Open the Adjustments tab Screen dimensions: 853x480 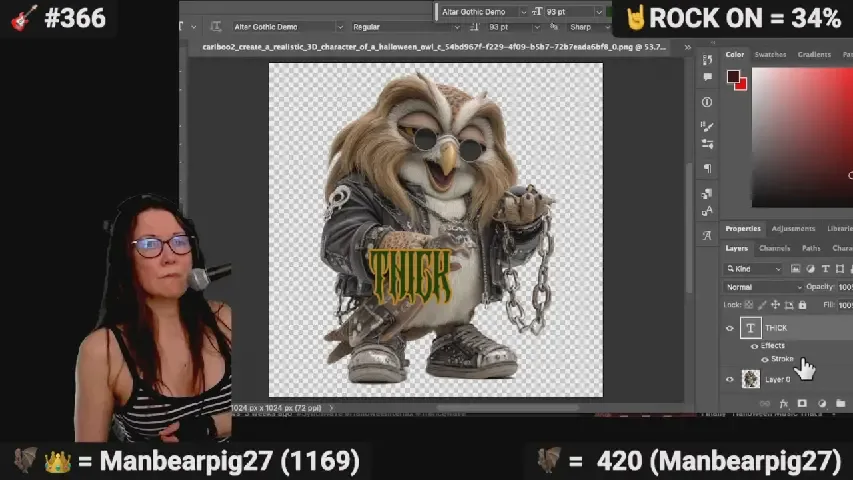(793, 228)
